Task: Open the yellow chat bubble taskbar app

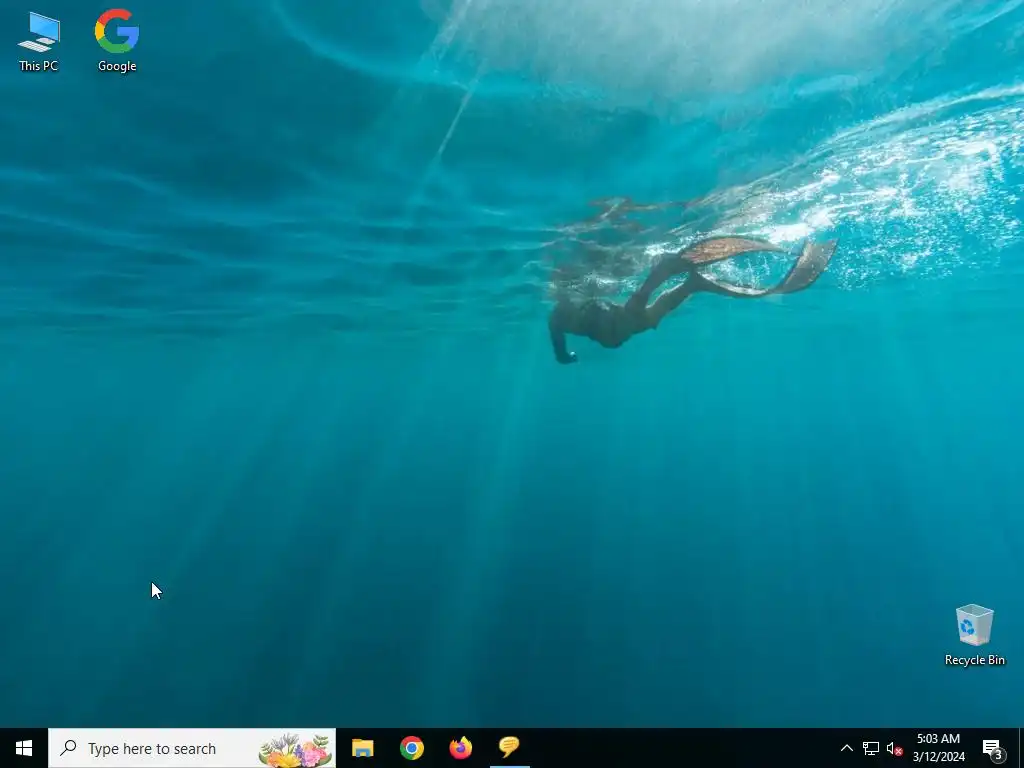Action: [509, 748]
